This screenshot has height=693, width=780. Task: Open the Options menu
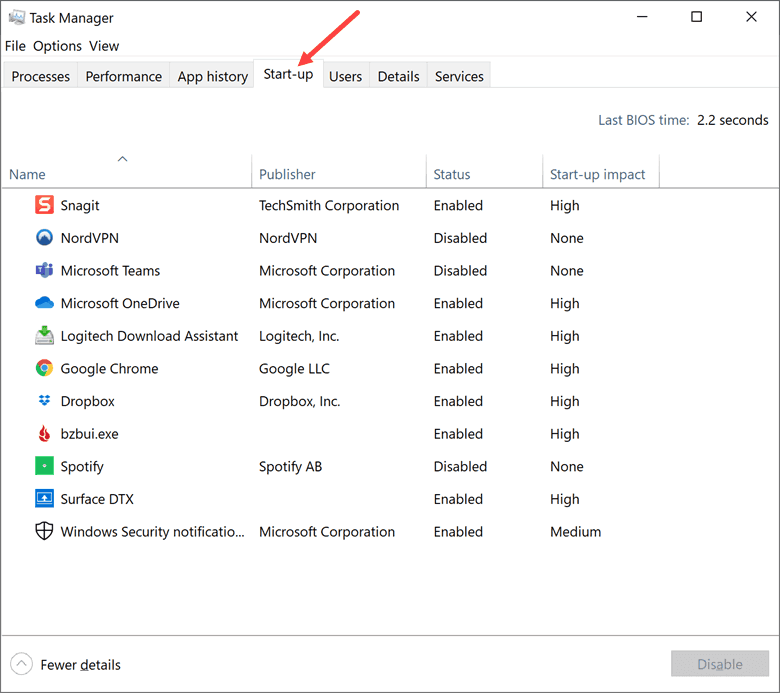tap(57, 46)
